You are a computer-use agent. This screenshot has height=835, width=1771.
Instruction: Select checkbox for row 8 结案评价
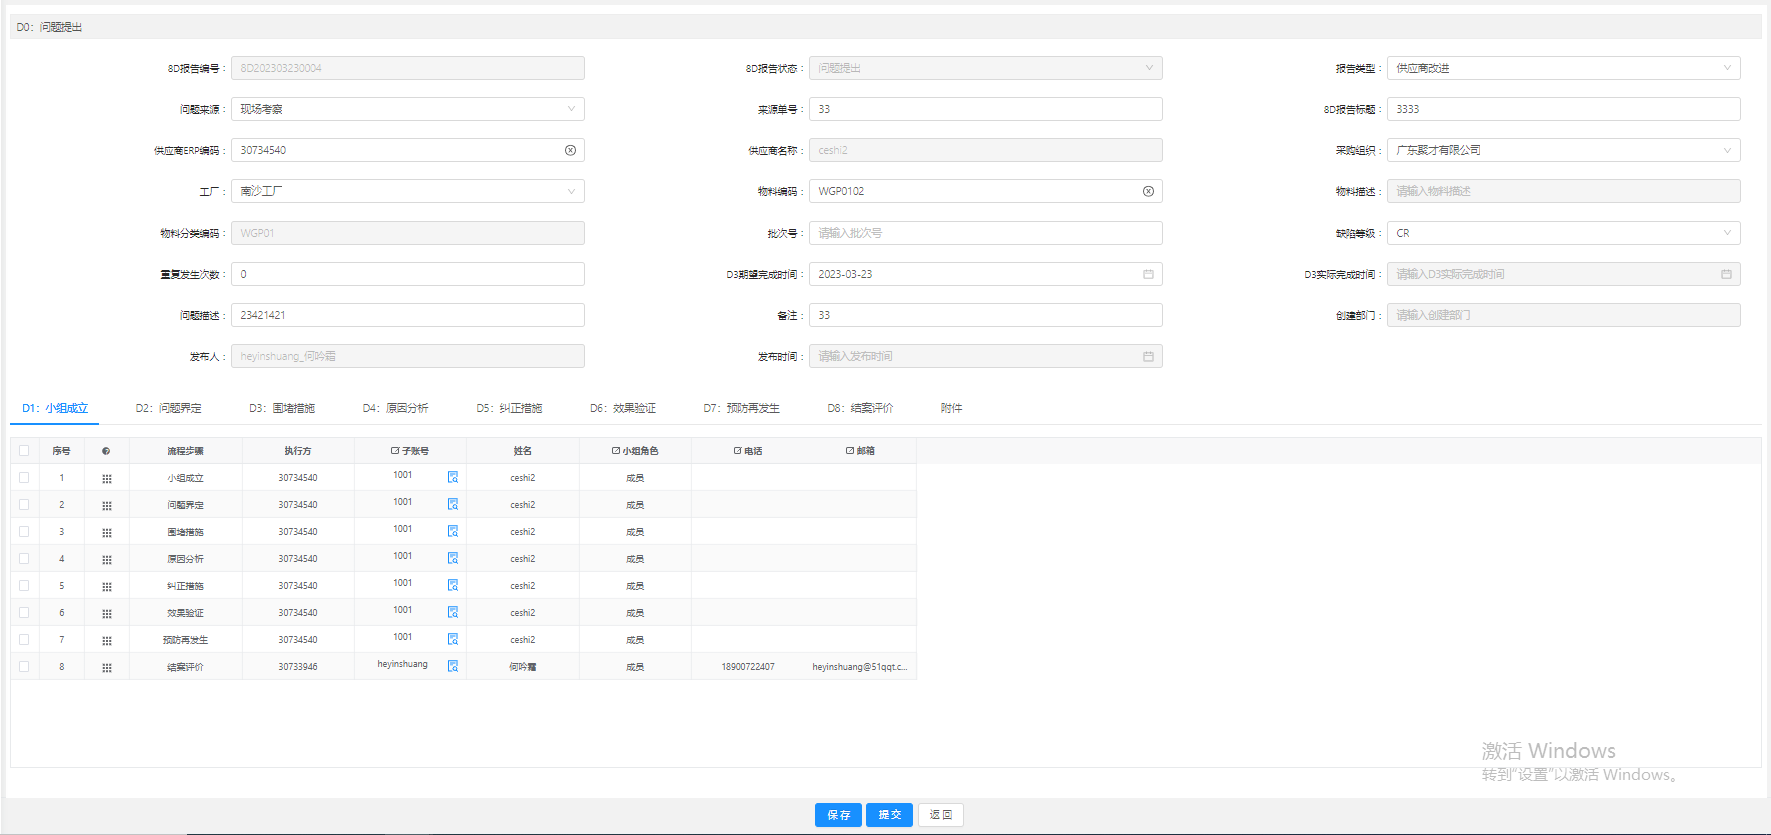[x=24, y=667]
